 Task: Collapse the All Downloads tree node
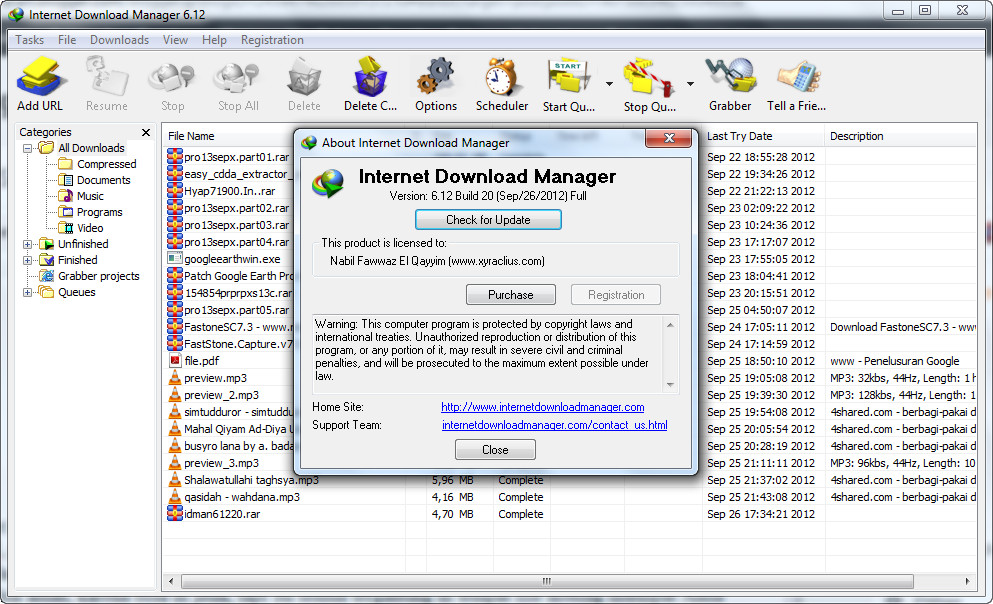pos(27,148)
